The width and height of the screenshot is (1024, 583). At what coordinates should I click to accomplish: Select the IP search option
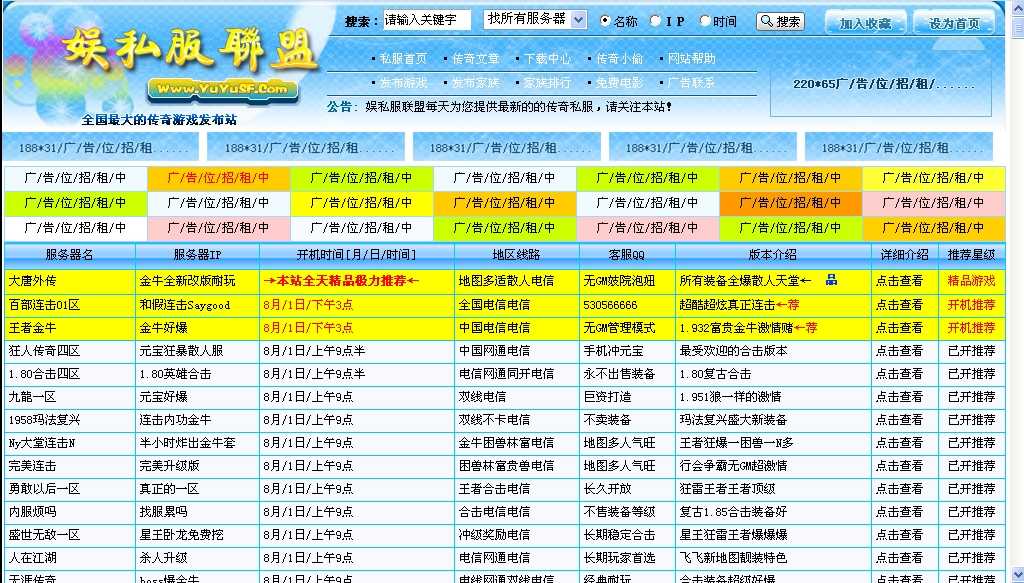tap(655, 20)
